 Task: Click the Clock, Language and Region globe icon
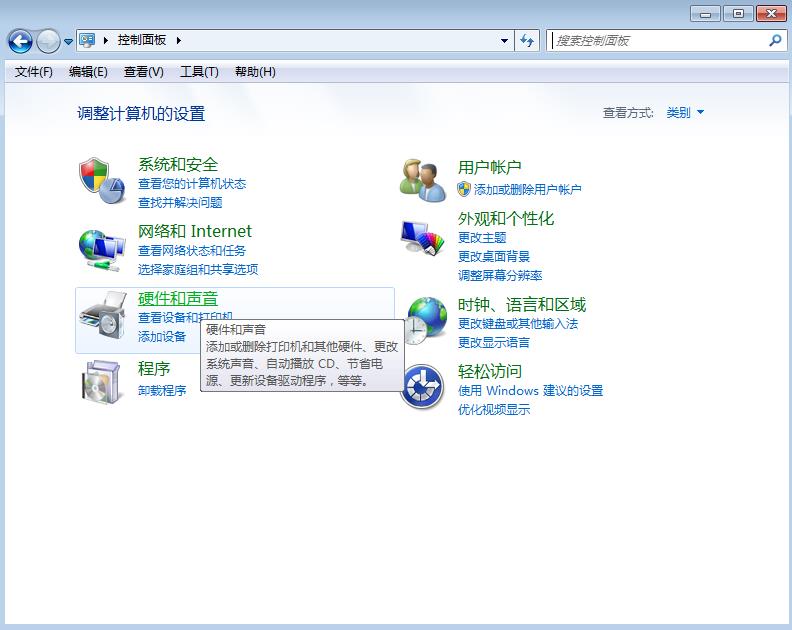click(x=427, y=320)
